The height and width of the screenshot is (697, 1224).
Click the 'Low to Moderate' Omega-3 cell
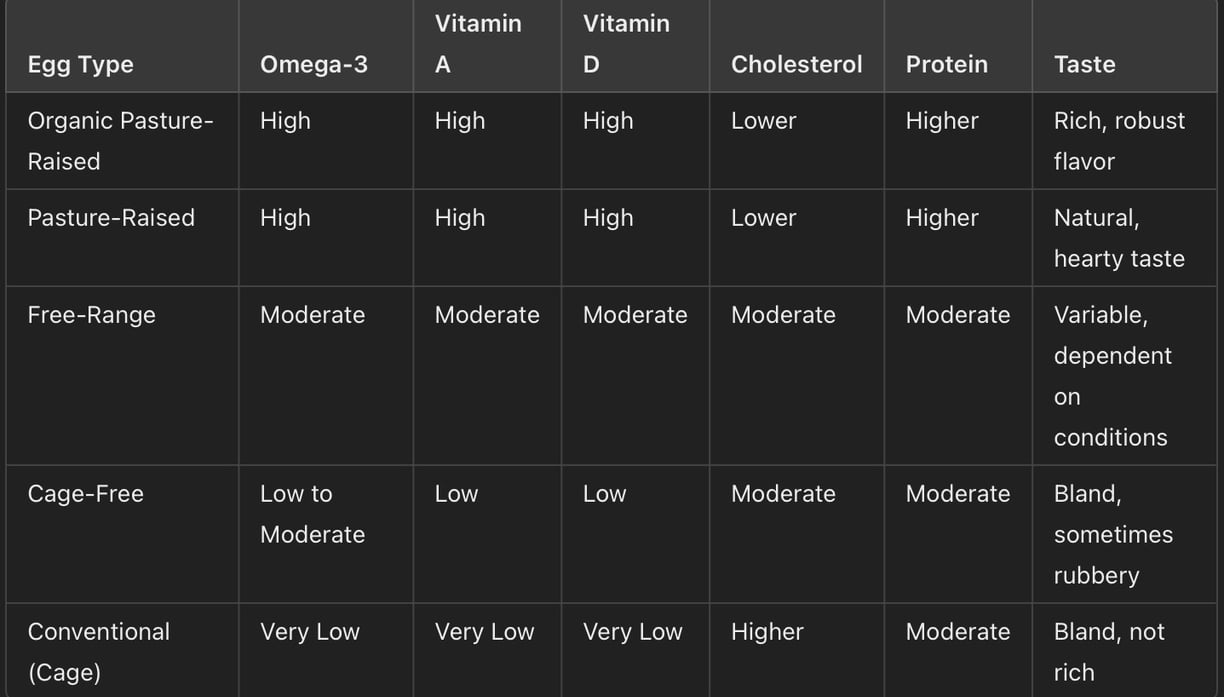coord(312,514)
